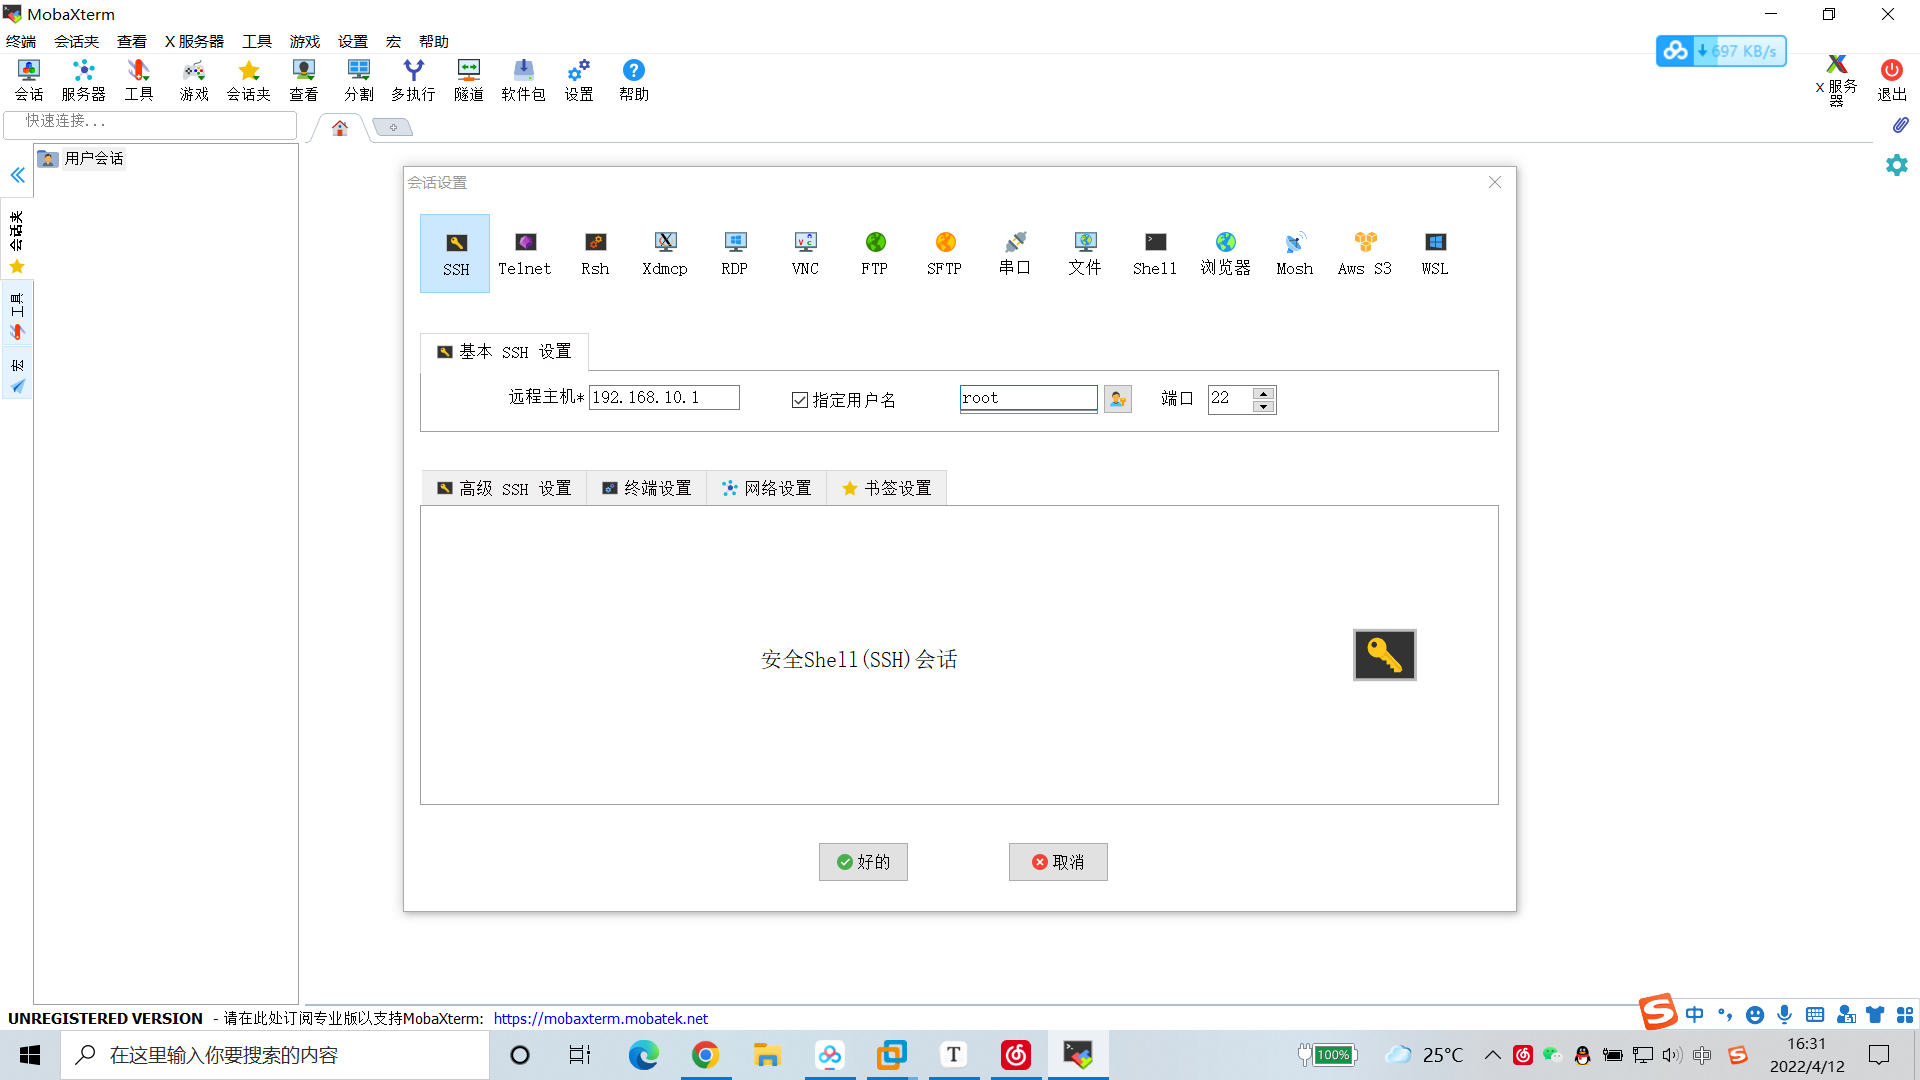Open the 网络设置 tab
The height and width of the screenshot is (1080, 1920).
766,488
